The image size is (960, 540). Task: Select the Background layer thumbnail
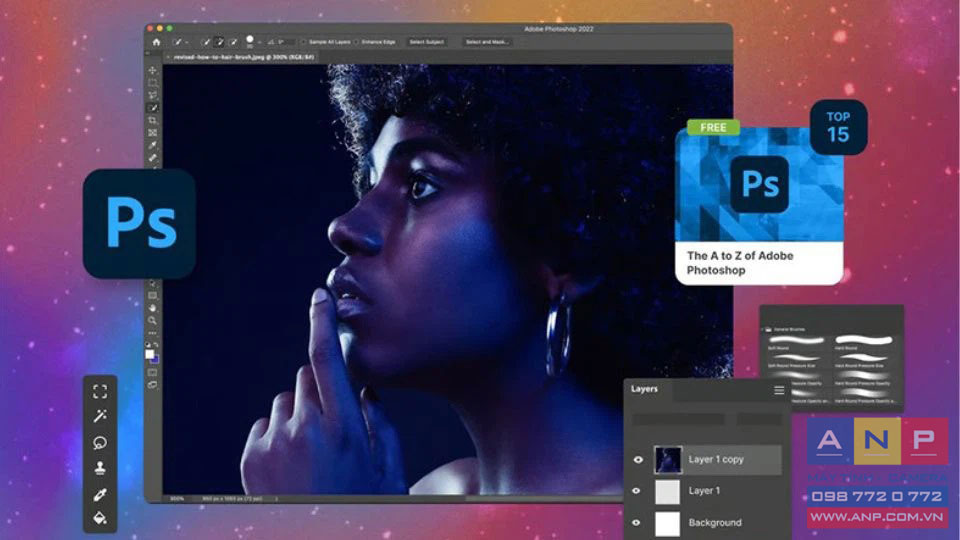pyautogui.click(x=667, y=523)
